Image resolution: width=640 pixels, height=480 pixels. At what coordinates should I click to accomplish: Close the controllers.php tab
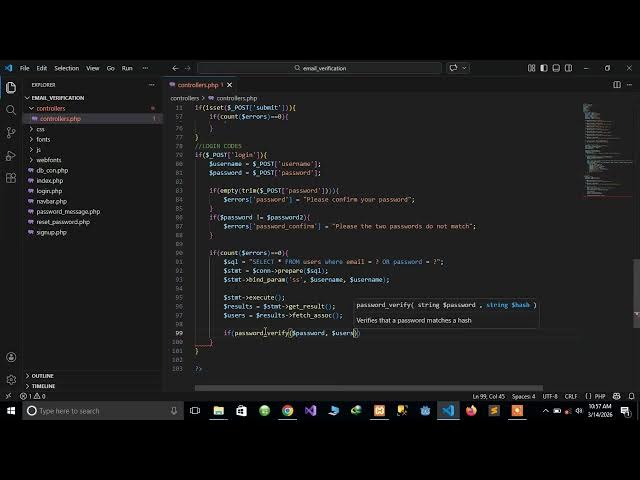[x=229, y=85]
